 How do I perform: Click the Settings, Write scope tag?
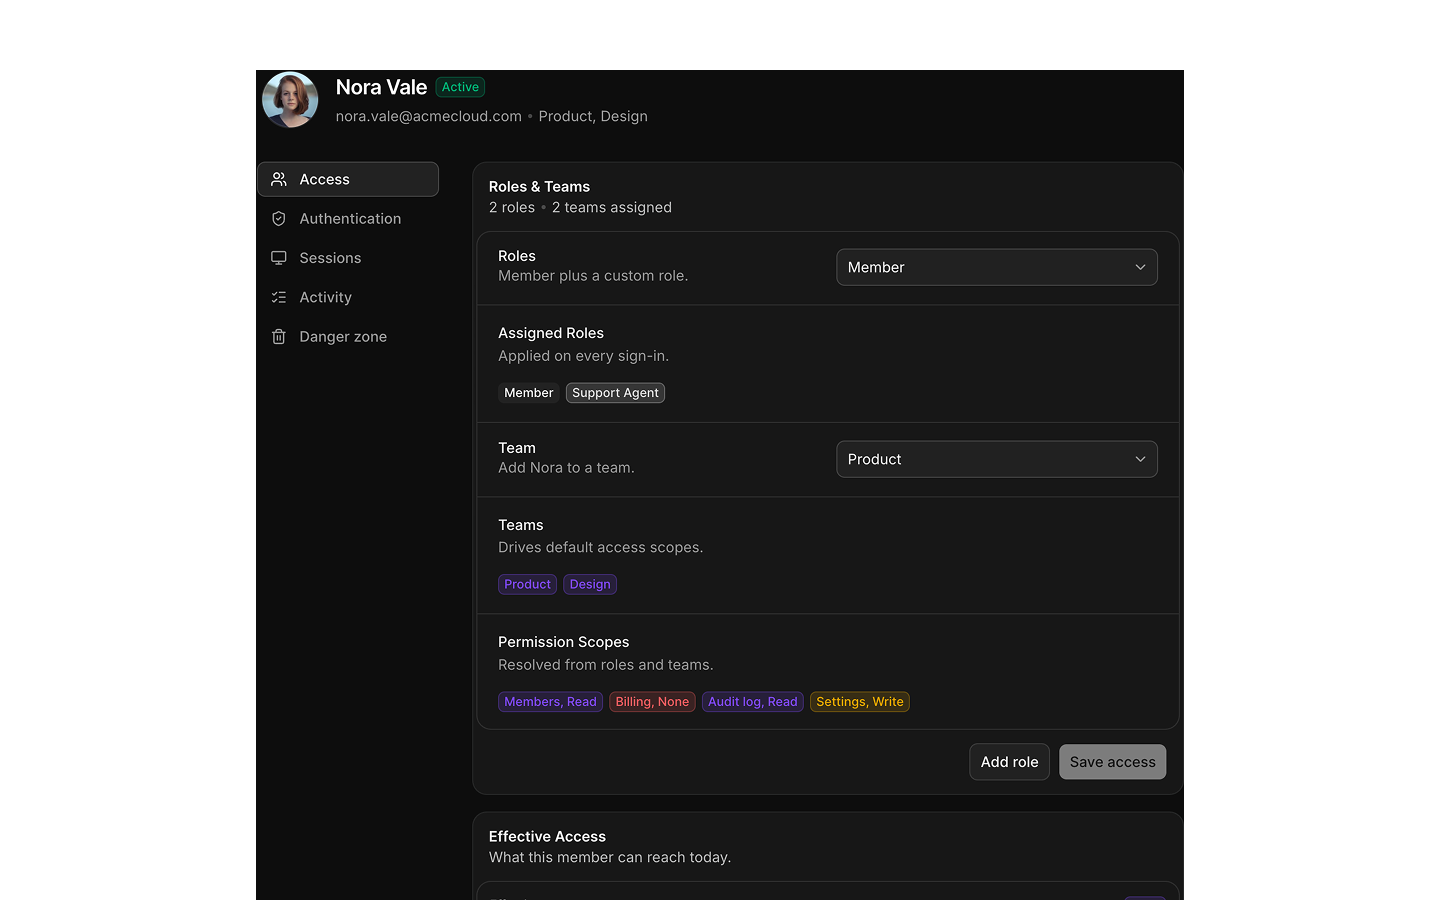click(860, 702)
